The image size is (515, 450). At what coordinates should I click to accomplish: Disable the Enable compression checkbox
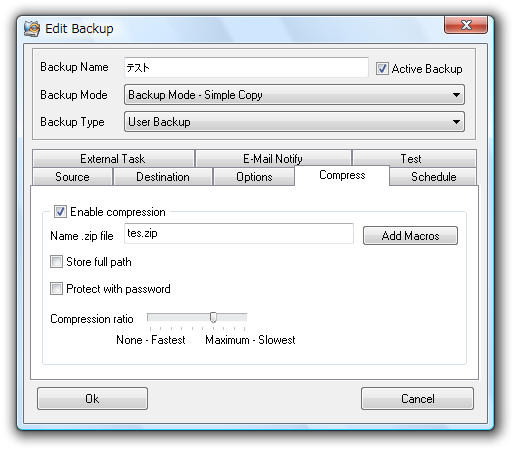pos(60,212)
